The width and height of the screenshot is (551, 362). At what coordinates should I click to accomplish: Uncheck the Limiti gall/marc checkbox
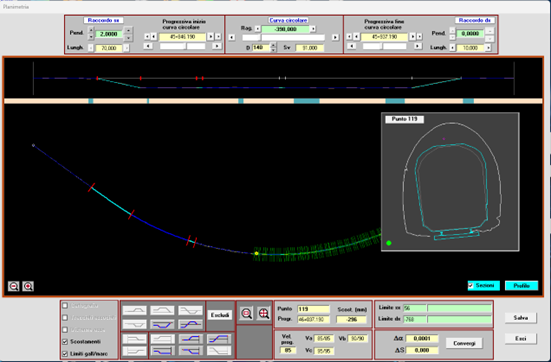(65, 354)
